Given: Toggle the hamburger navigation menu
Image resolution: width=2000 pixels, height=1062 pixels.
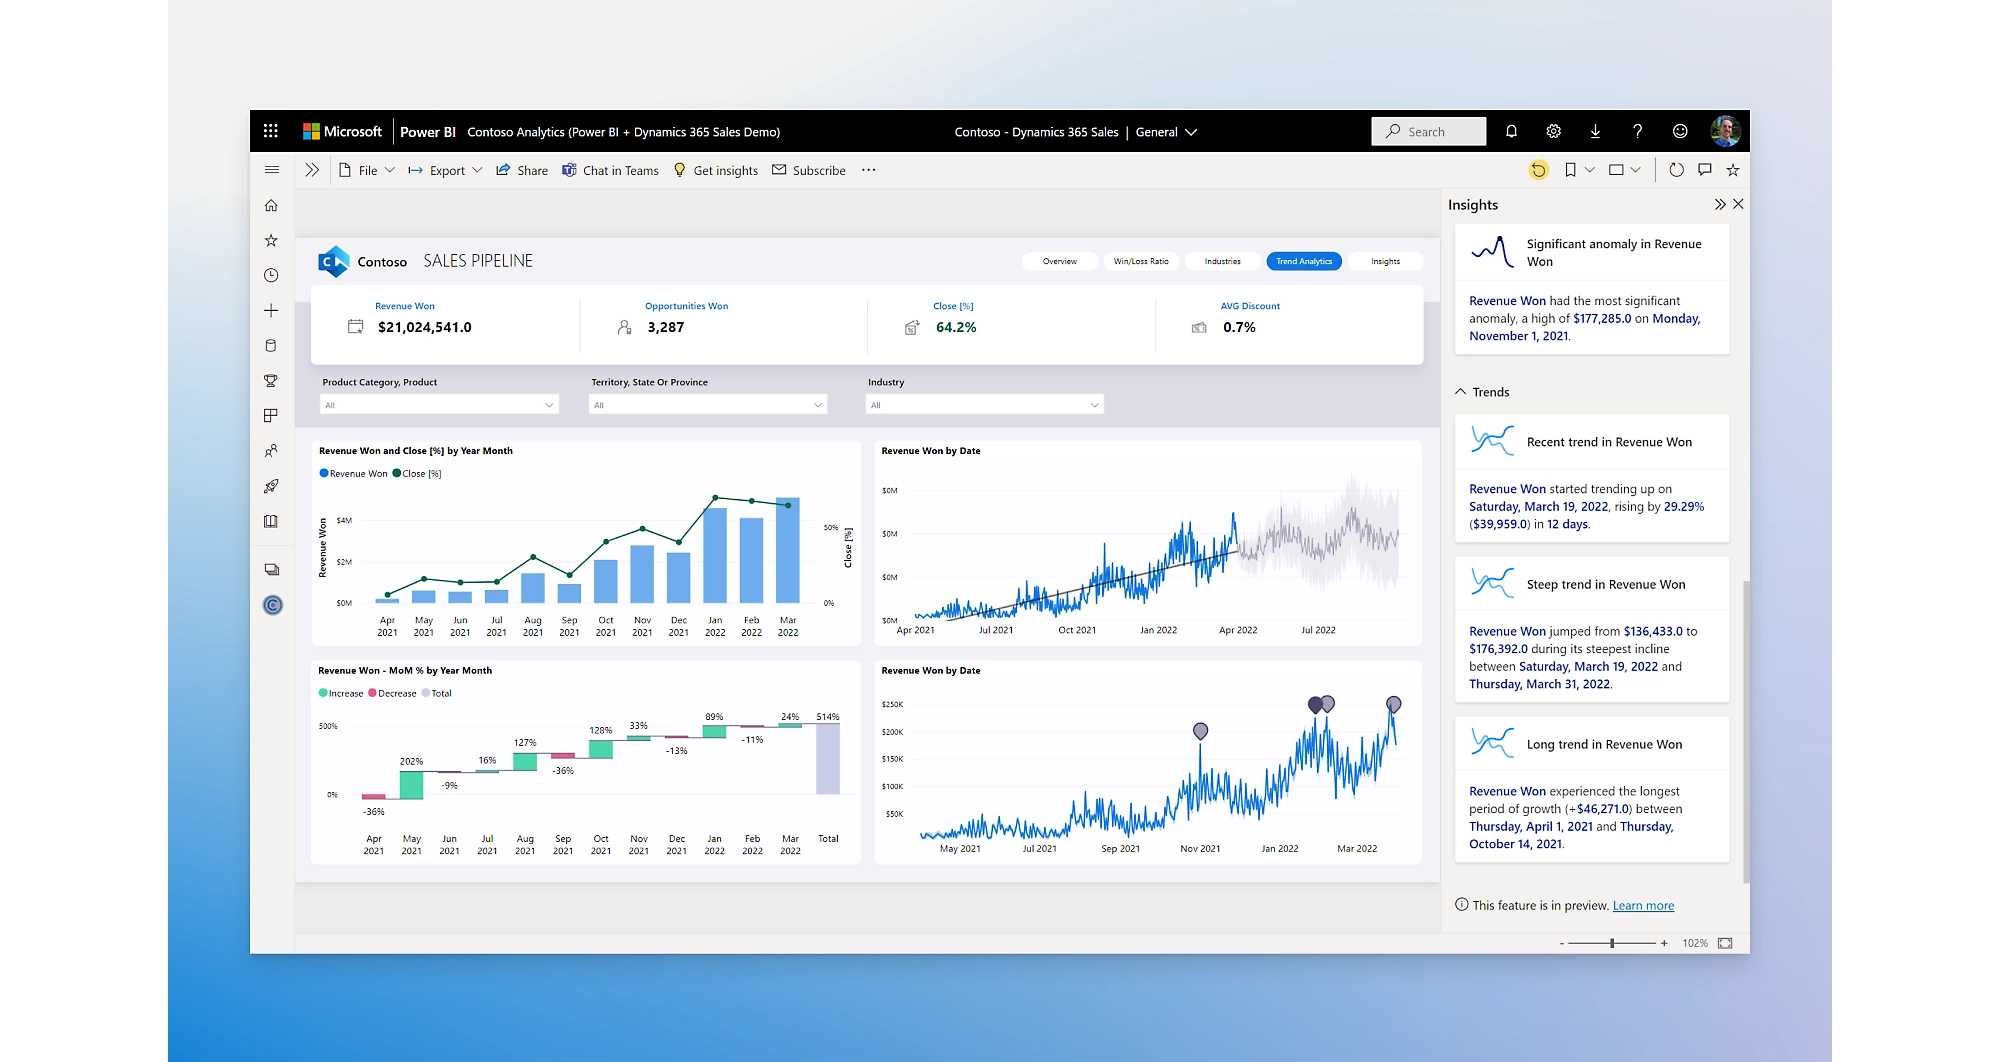Looking at the screenshot, I should (271, 170).
